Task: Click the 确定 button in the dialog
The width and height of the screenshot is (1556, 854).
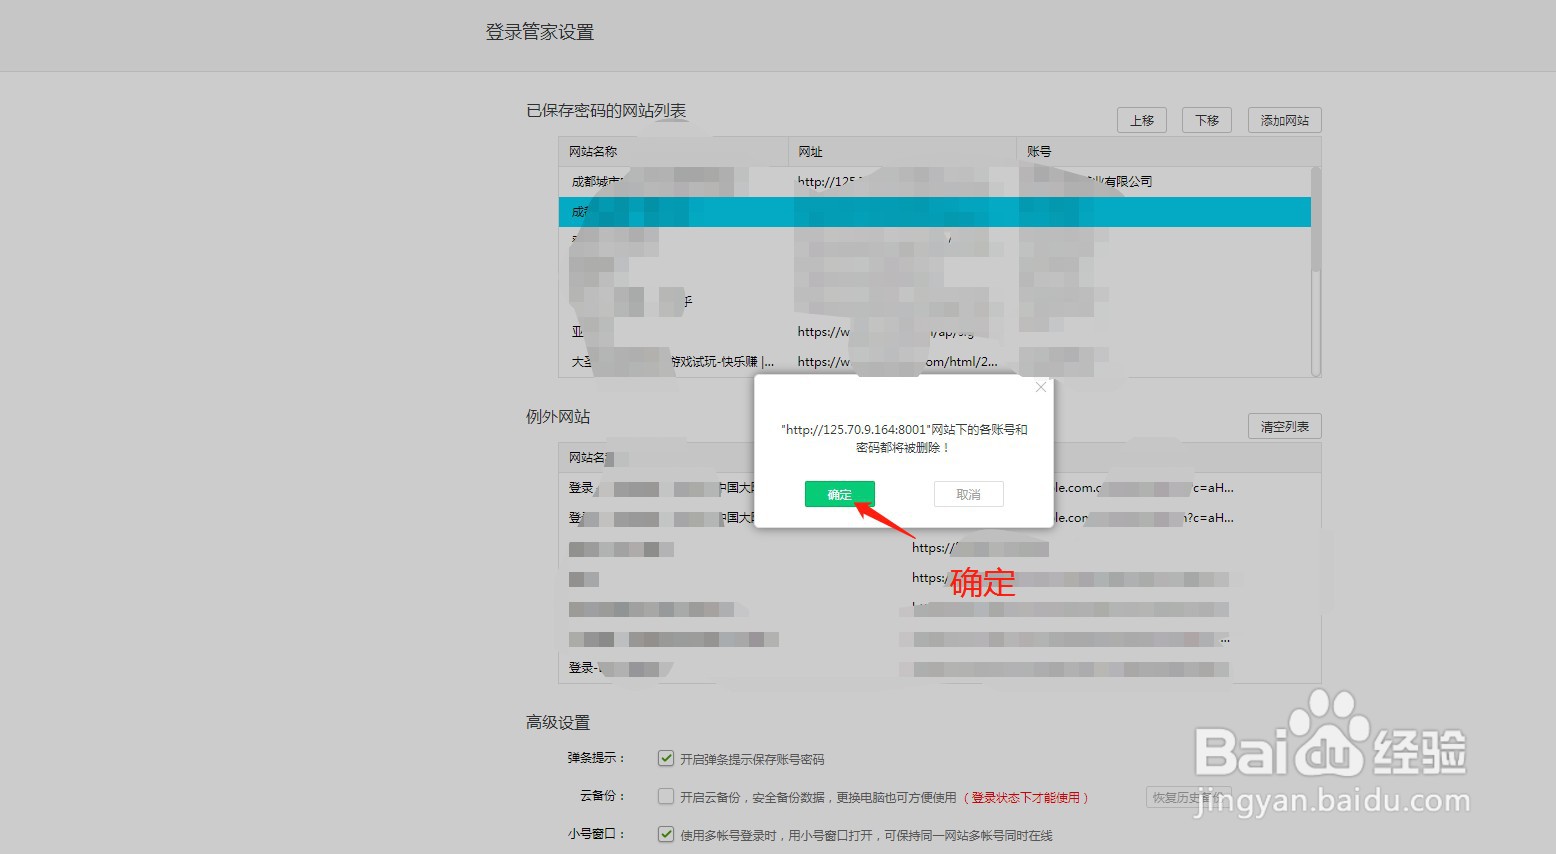Action: click(x=838, y=493)
